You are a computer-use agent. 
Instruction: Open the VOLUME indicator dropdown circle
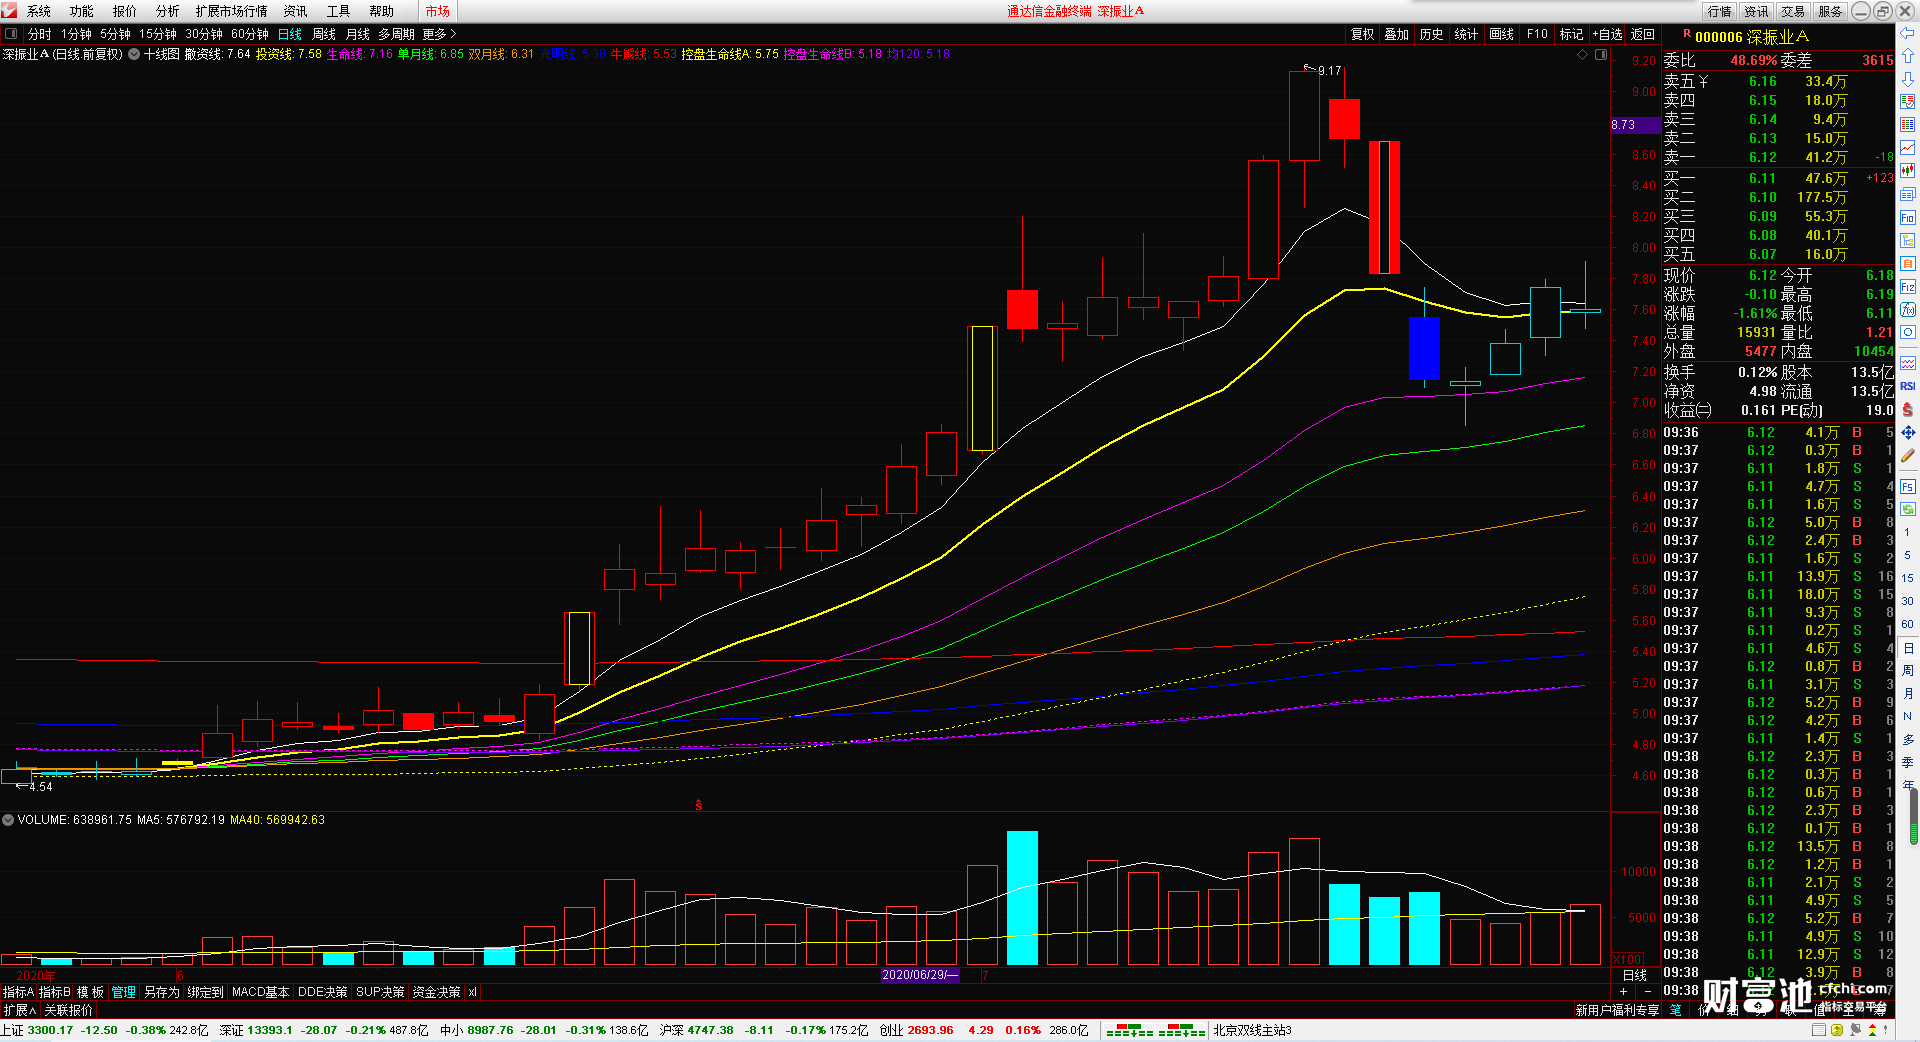click(x=8, y=820)
